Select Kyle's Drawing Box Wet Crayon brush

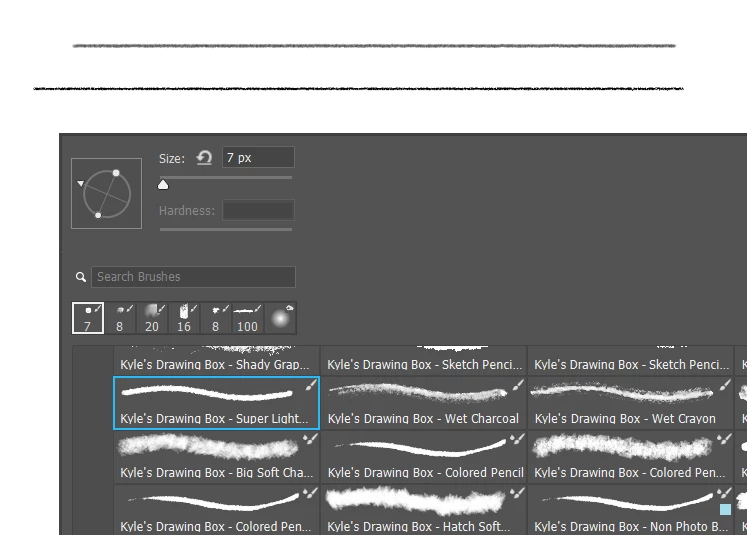630,403
